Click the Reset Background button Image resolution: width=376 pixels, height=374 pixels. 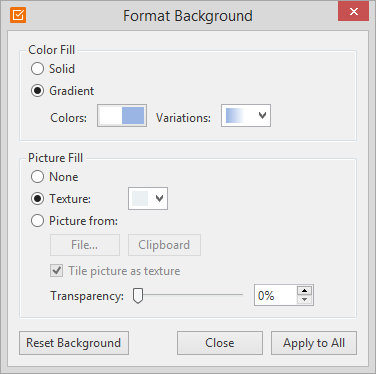point(74,343)
